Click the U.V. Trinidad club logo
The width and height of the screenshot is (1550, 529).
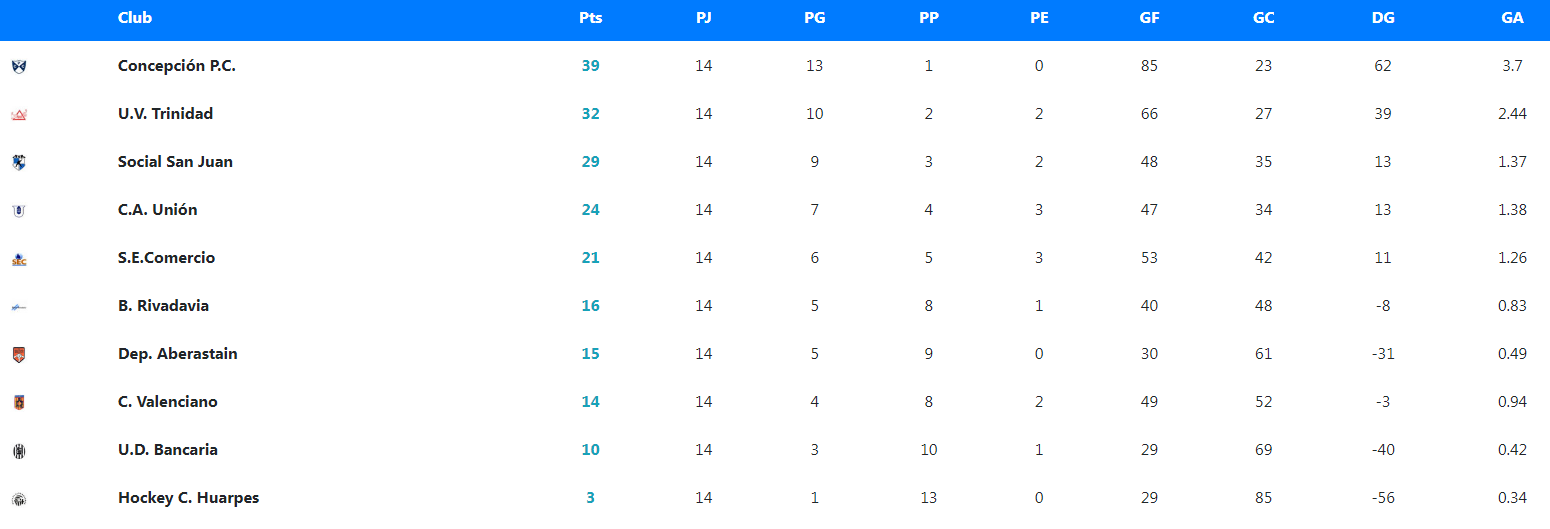click(x=19, y=114)
